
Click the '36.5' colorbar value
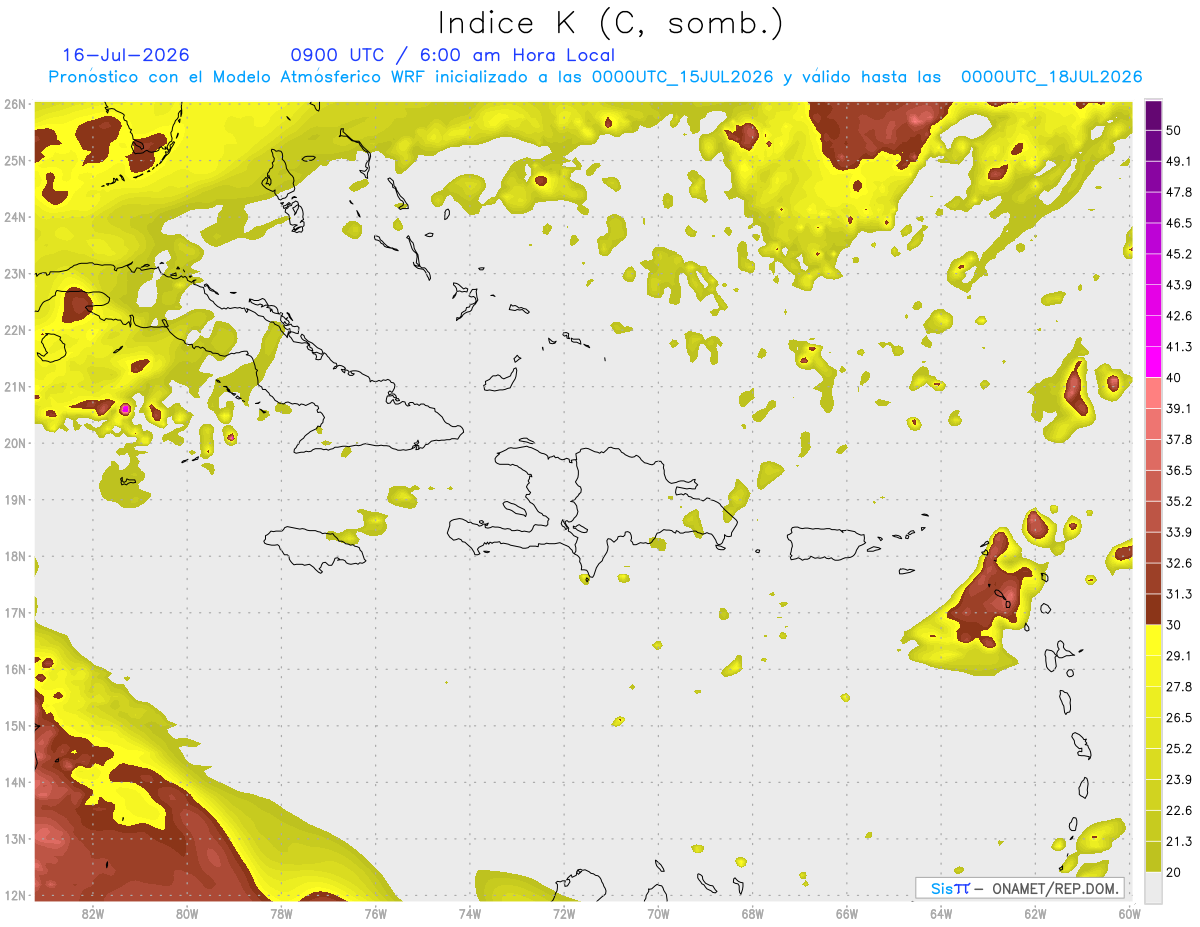[x=1179, y=470]
